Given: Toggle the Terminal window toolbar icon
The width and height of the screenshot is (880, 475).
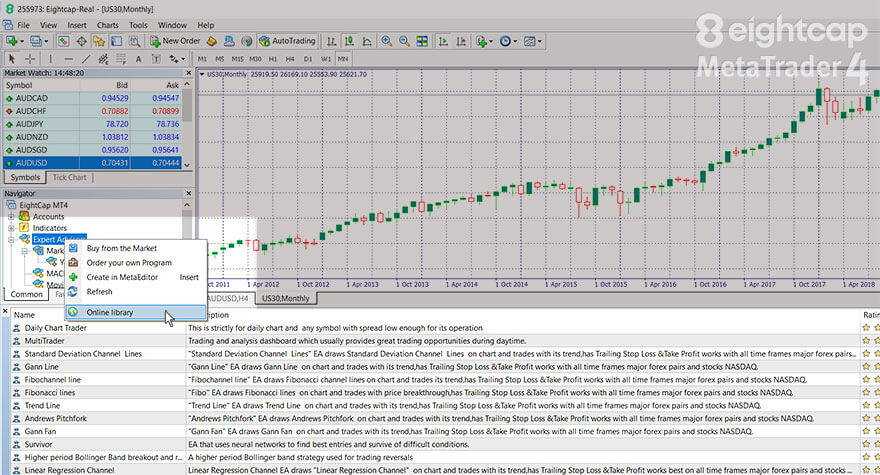Looking at the screenshot, I should tap(116, 41).
